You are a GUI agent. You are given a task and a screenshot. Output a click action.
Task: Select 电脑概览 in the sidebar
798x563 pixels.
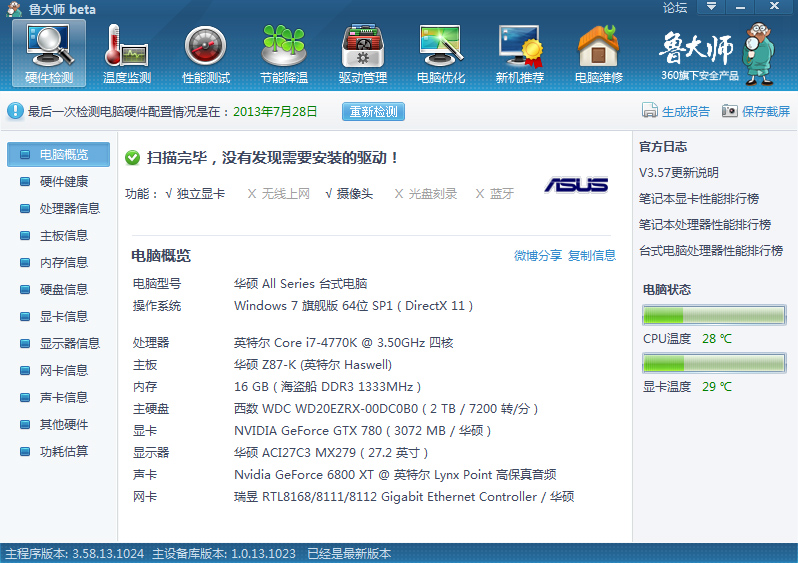(x=59, y=154)
